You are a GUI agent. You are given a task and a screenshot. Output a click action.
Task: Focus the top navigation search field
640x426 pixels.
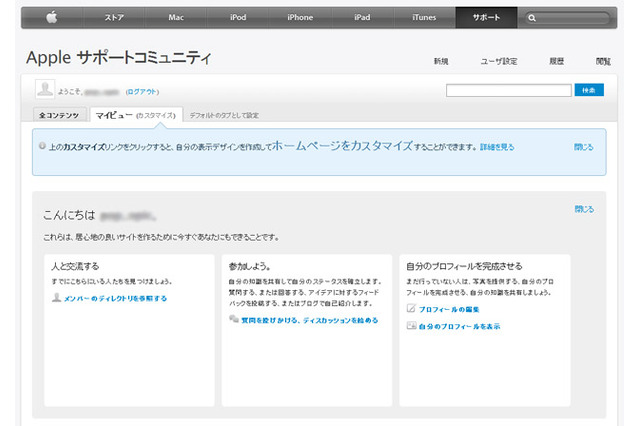pyautogui.click(x=567, y=18)
